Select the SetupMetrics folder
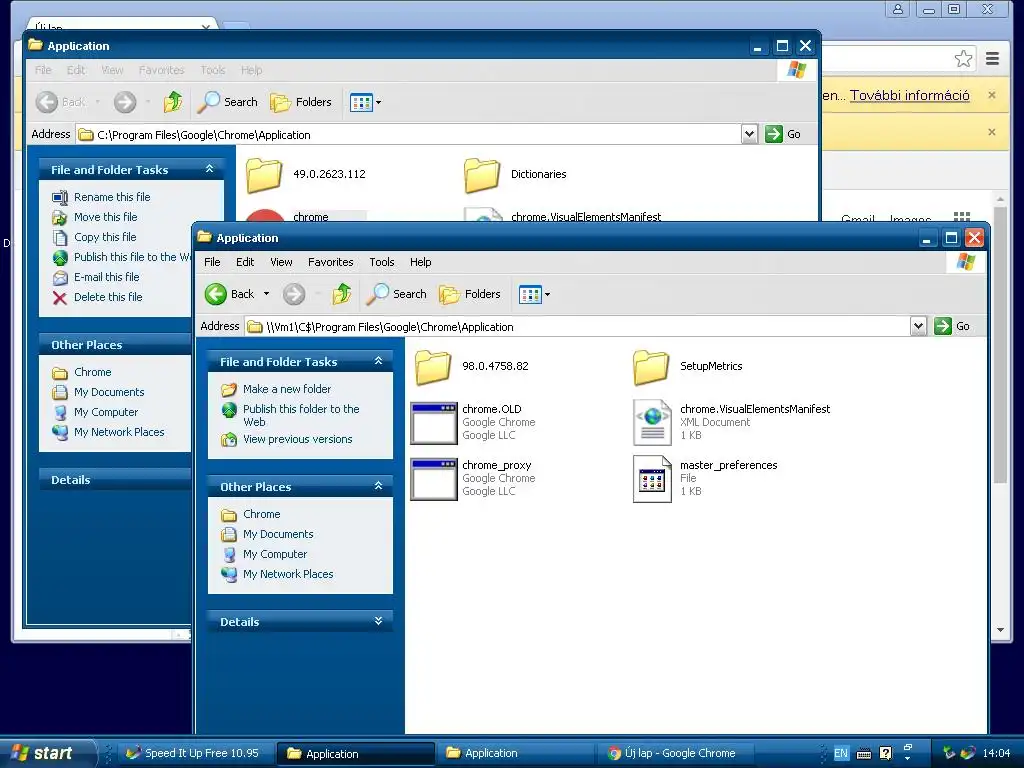 click(688, 366)
